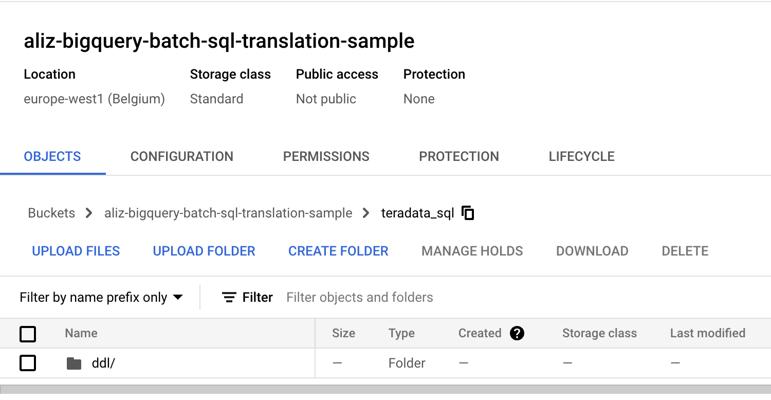This screenshot has height=400, width=771.
Task: Click the Last modified column header
Action: click(708, 333)
